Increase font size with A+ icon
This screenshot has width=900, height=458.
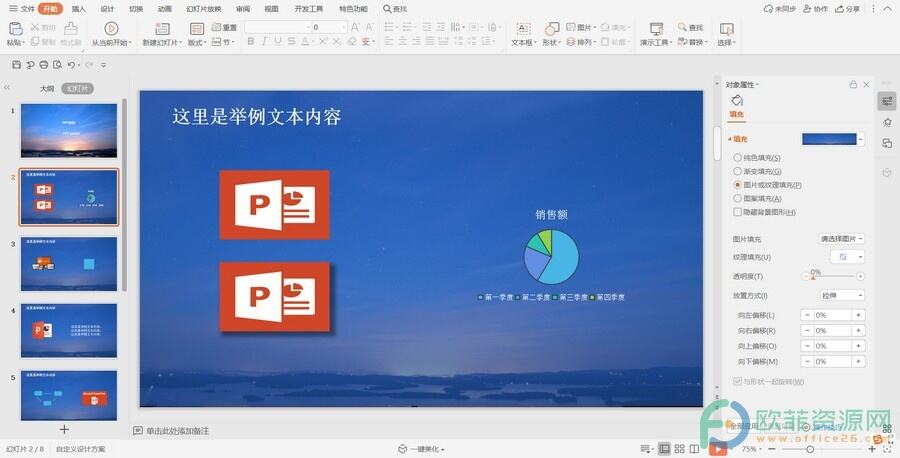[355, 27]
